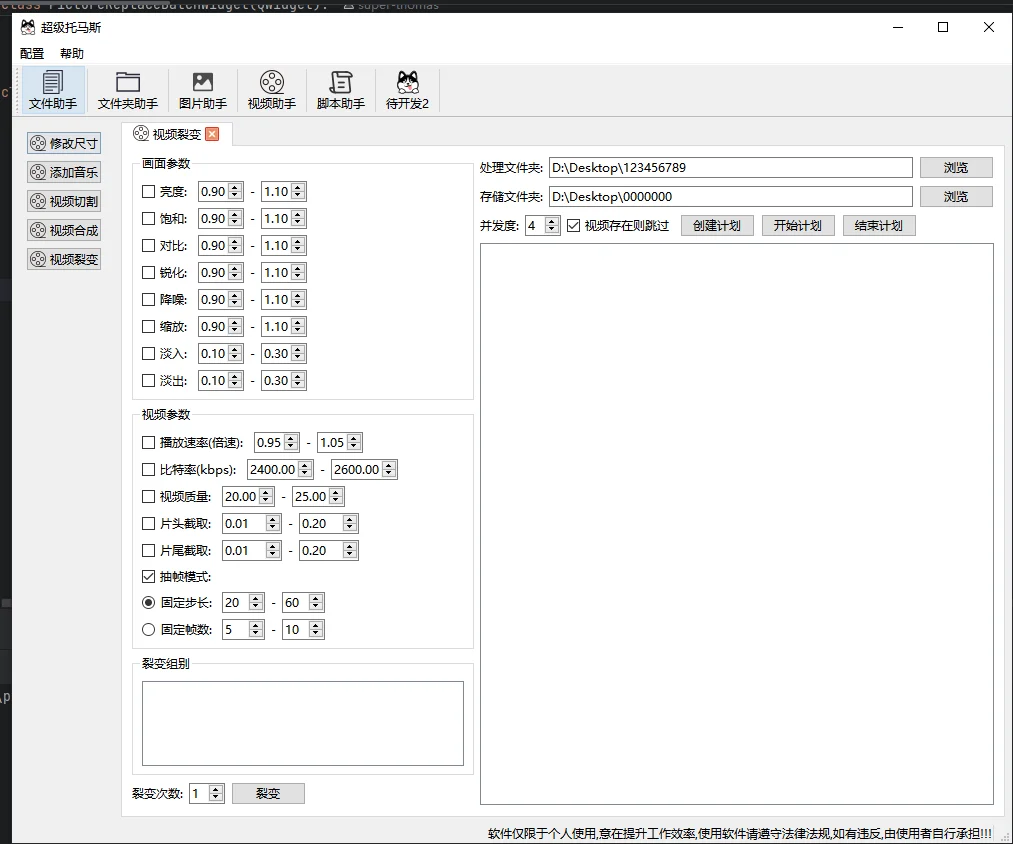Select 添加音乐 in the sidebar
Screen dimensions: 1013x844
click(x=64, y=172)
